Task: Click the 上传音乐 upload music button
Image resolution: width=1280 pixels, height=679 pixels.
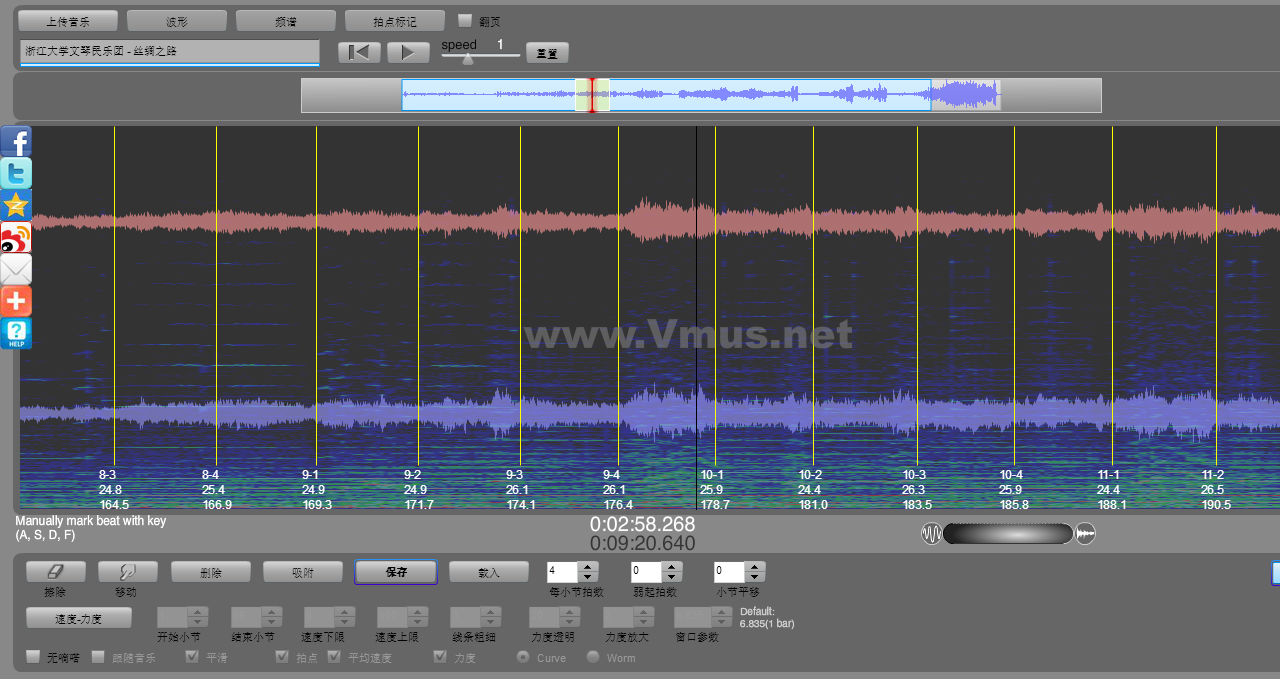Action: (68, 21)
